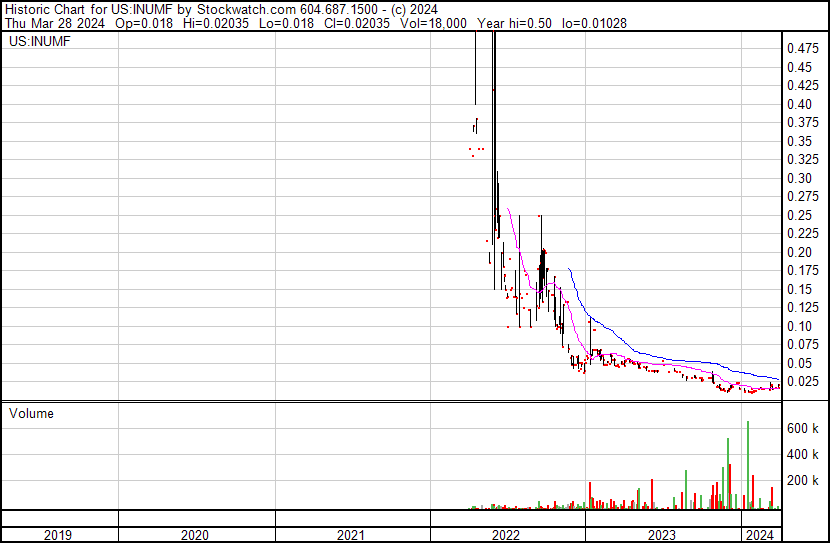Click the 600 k volume axis label
Image resolution: width=830 pixels, height=543 pixels.
[801, 428]
